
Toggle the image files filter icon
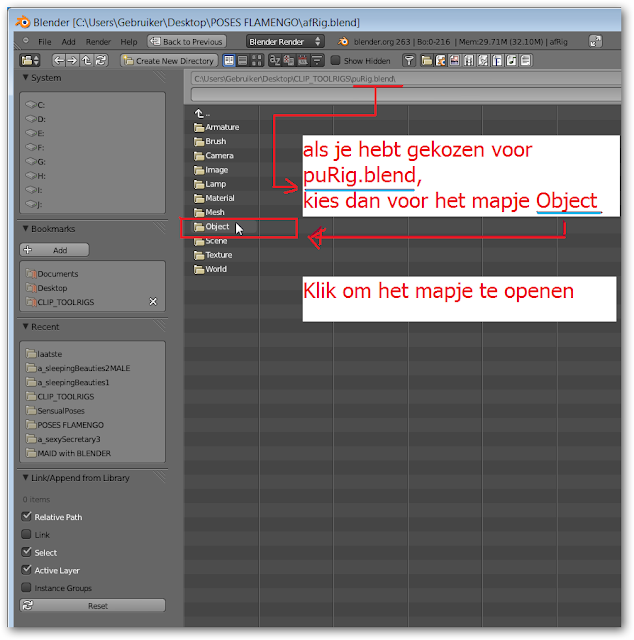click(454, 60)
